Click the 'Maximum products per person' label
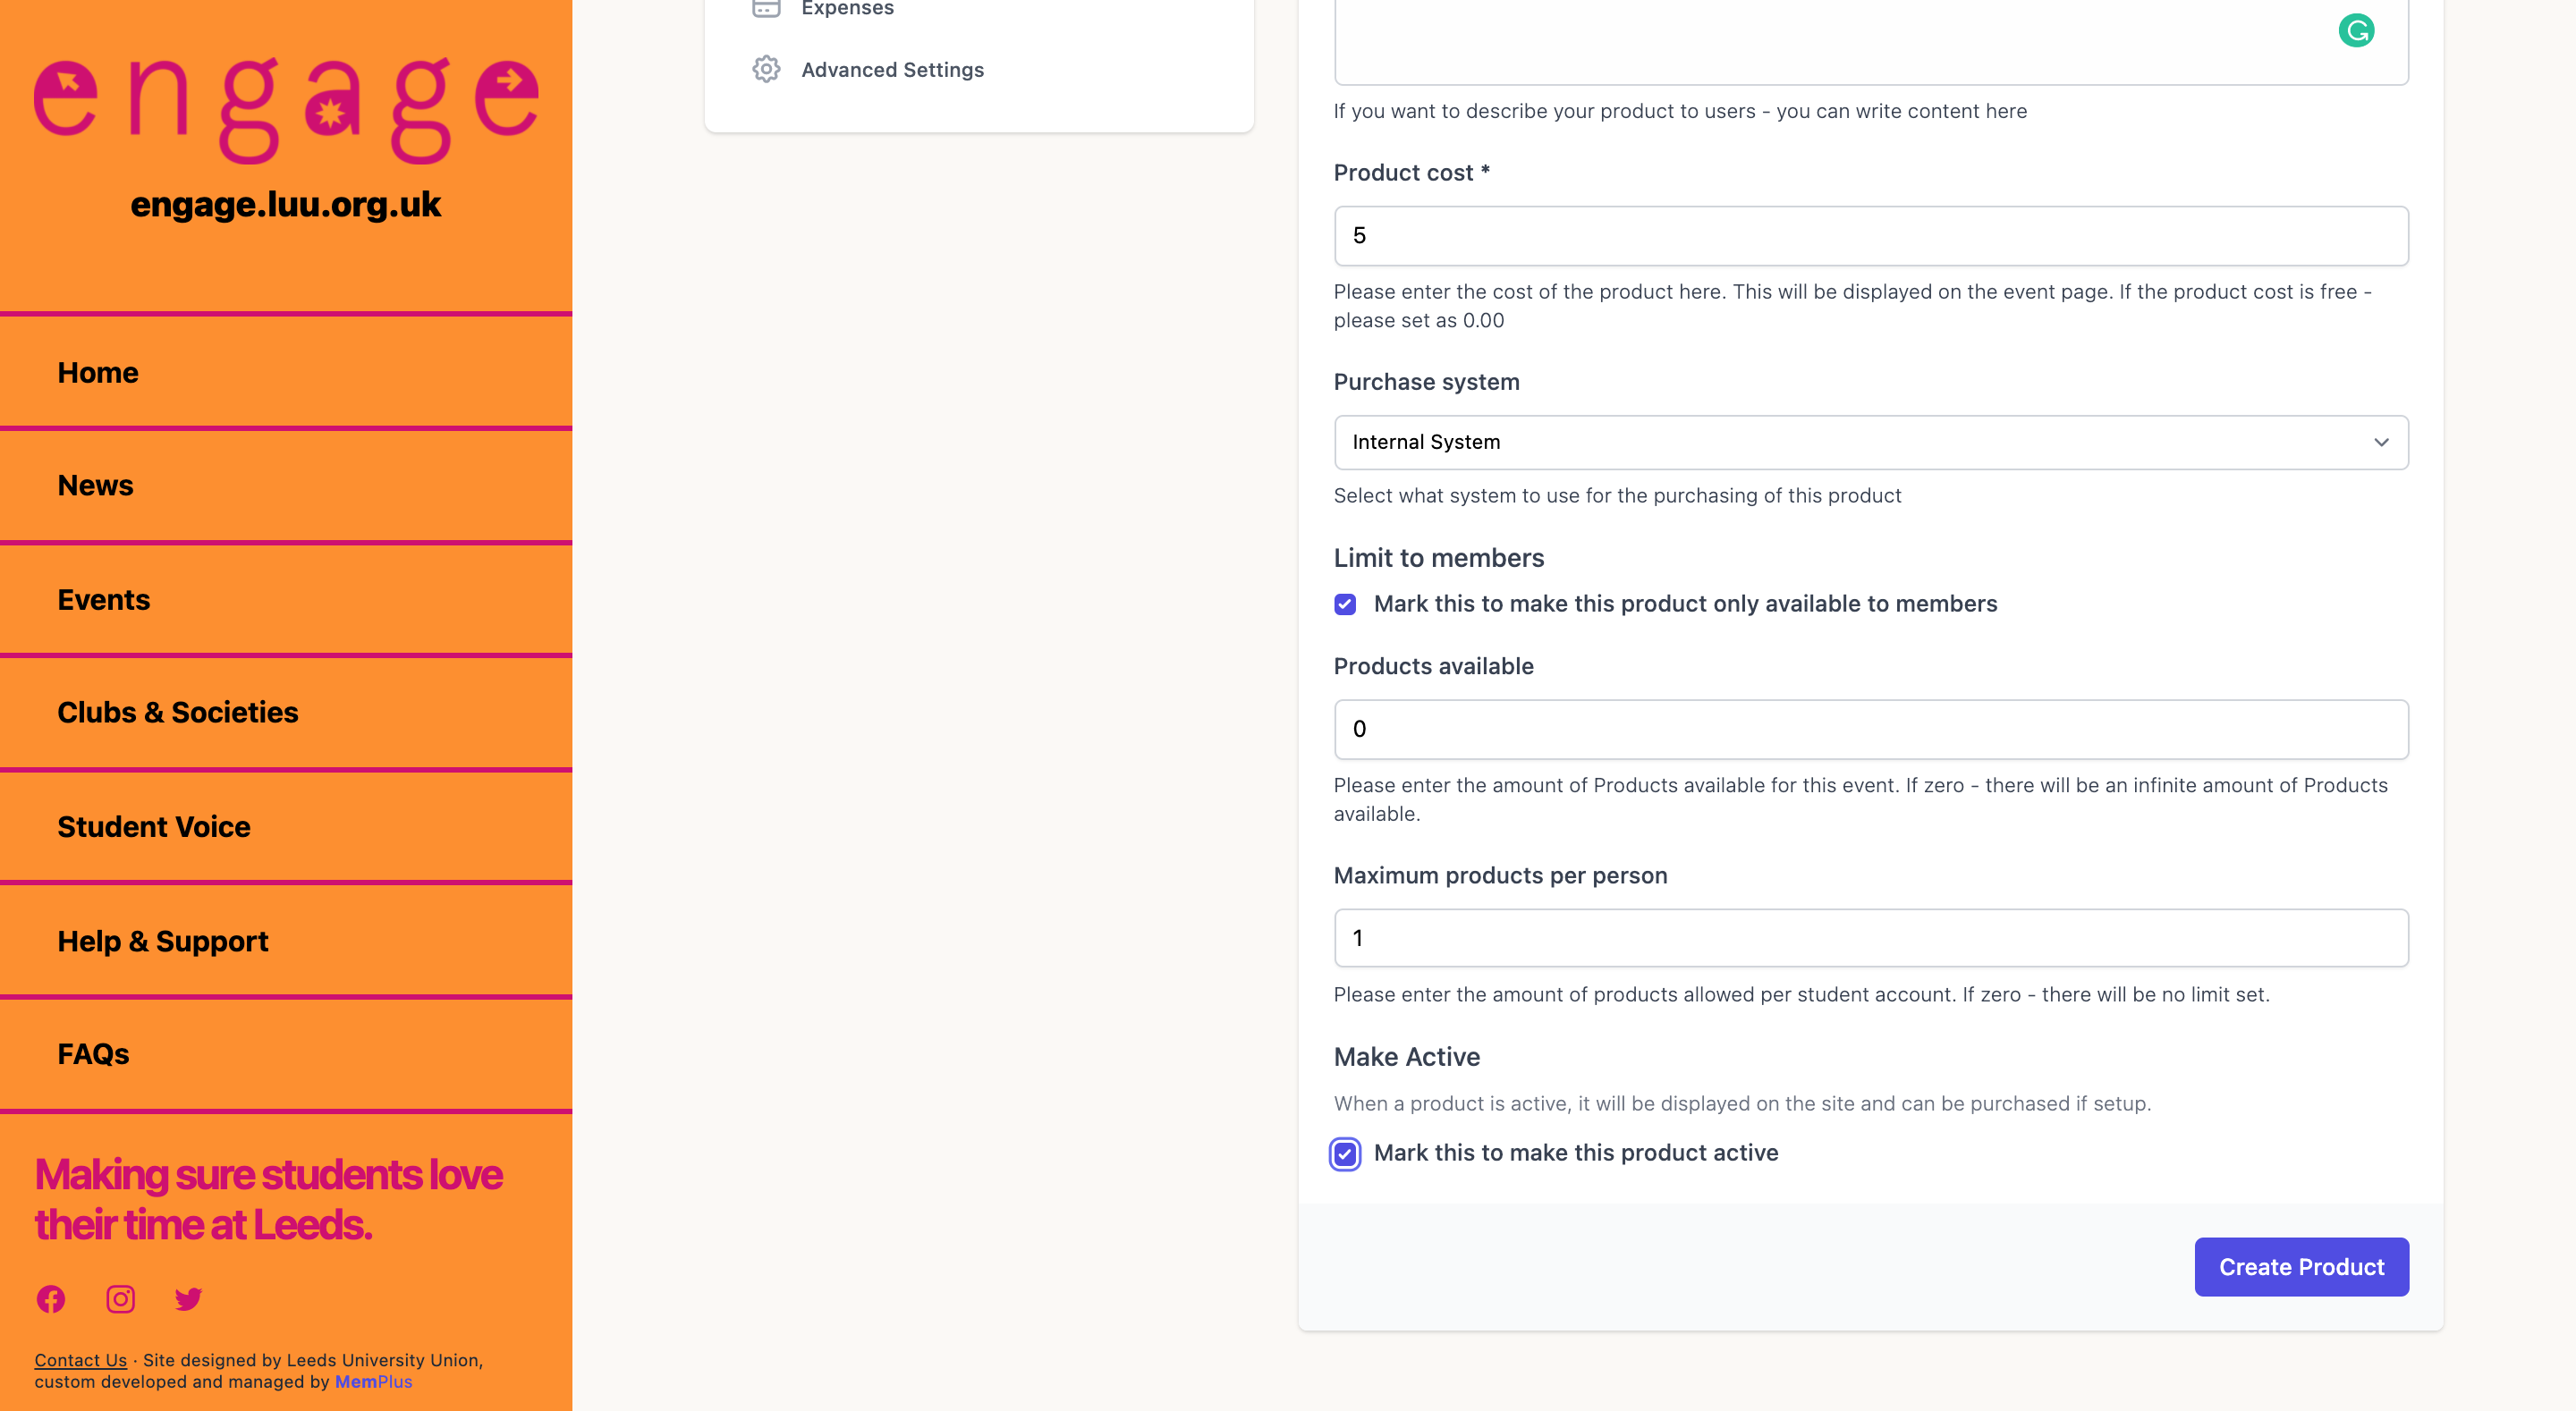 pos(1500,876)
